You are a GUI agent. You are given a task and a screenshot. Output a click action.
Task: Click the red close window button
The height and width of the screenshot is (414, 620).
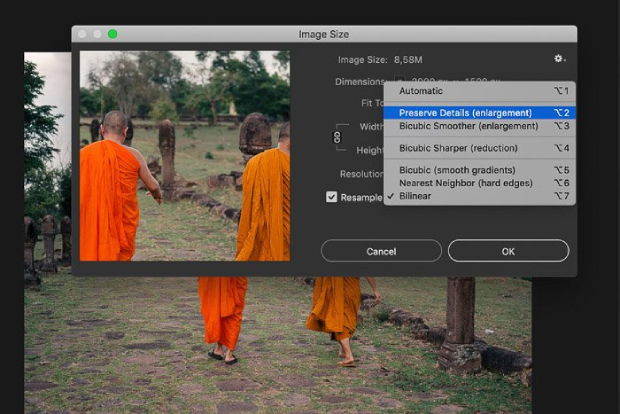point(82,34)
